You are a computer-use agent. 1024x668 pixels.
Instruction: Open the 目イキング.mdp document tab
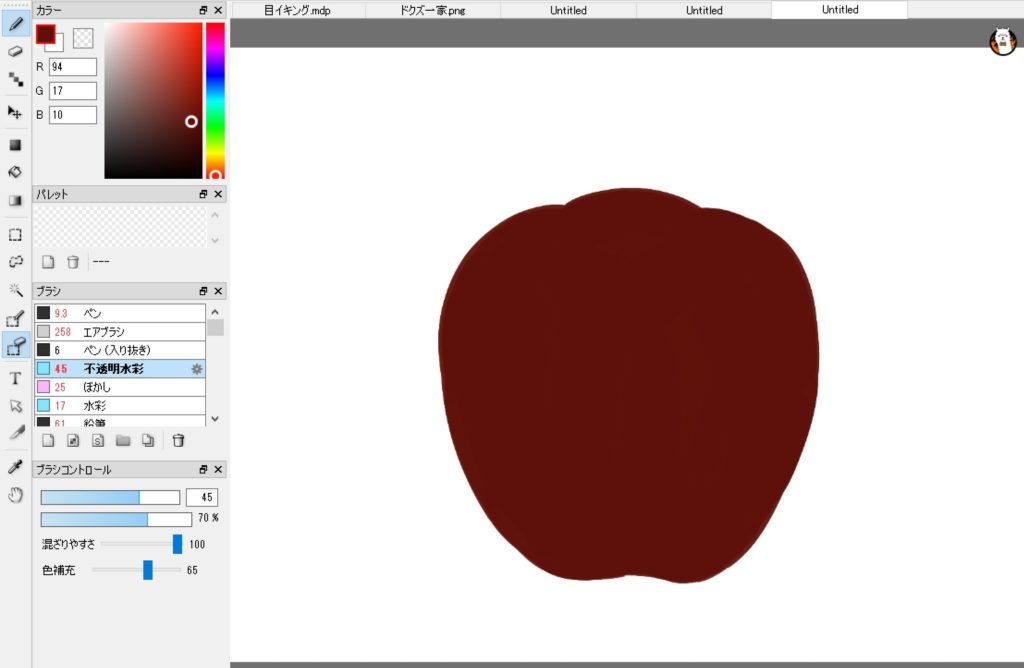297,10
